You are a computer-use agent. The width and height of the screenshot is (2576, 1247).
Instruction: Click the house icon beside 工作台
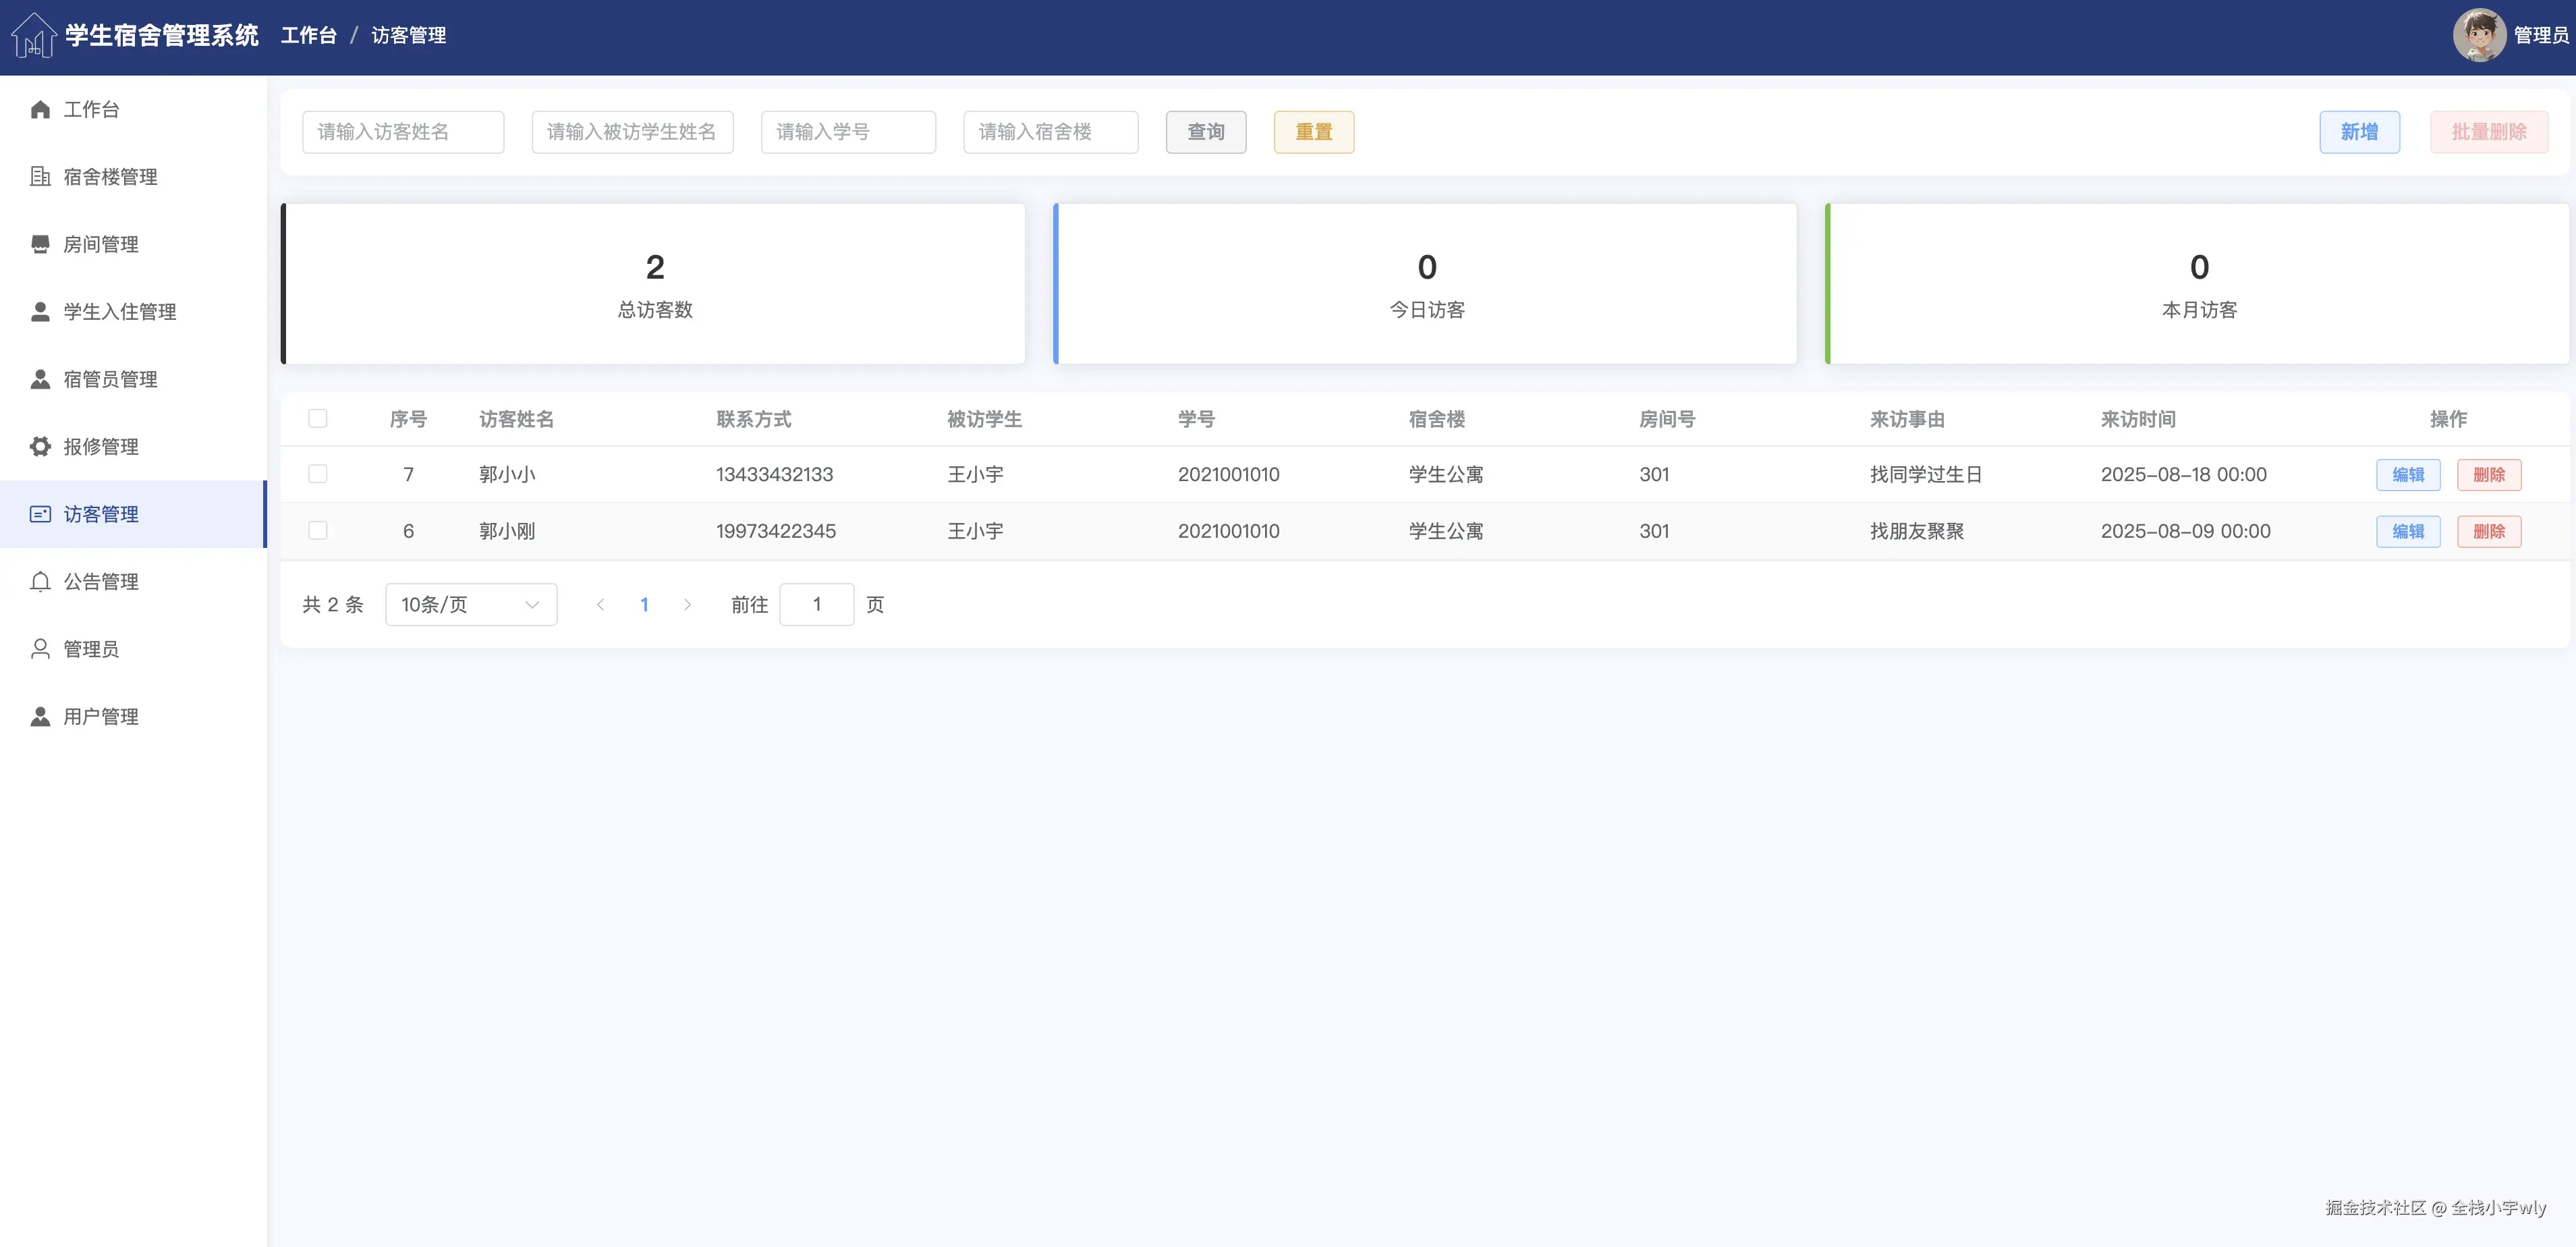(x=40, y=110)
